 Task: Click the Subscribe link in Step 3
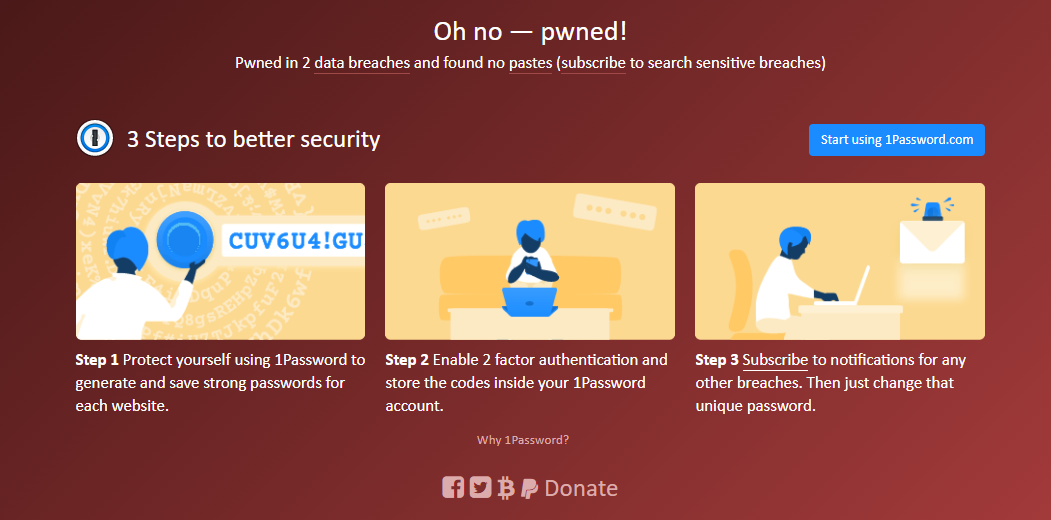point(775,360)
